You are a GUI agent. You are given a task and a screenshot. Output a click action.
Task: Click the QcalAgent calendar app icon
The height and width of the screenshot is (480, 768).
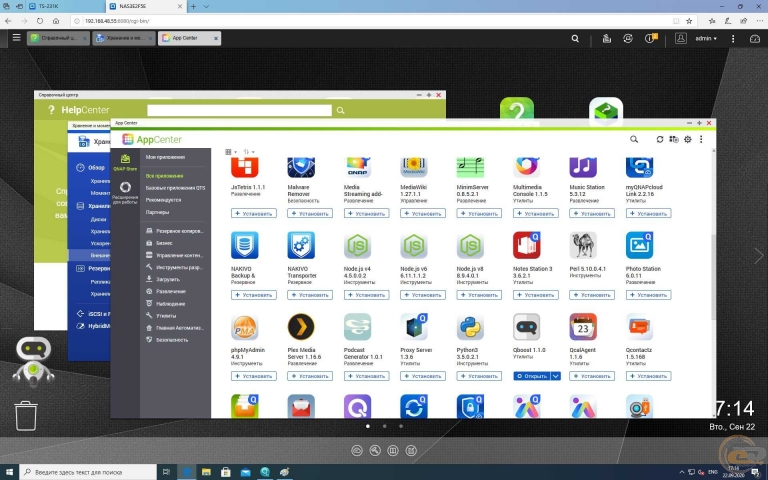click(x=583, y=327)
